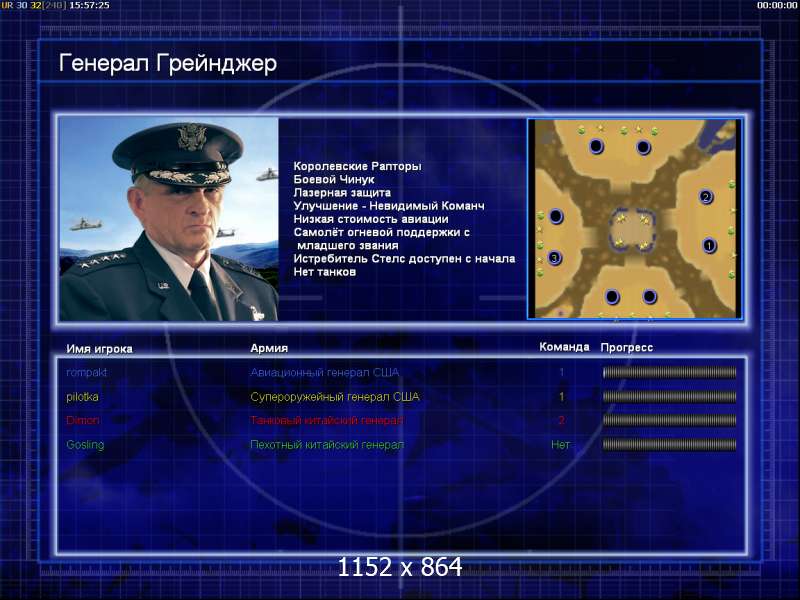Click start position 3 on the minimap
Image resolution: width=800 pixels, height=600 pixels.
[555, 258]
